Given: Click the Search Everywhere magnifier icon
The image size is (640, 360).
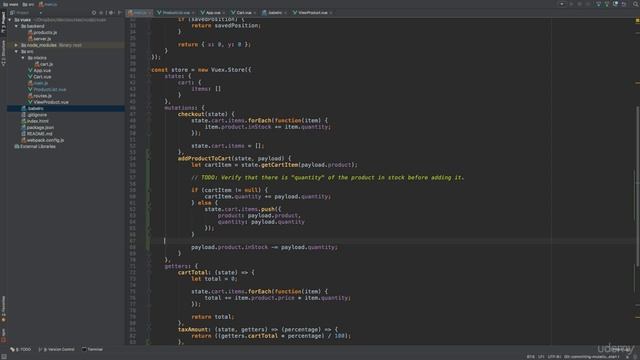Looking at the screenshot, I should pyautogui.click(x=635, y=4).
